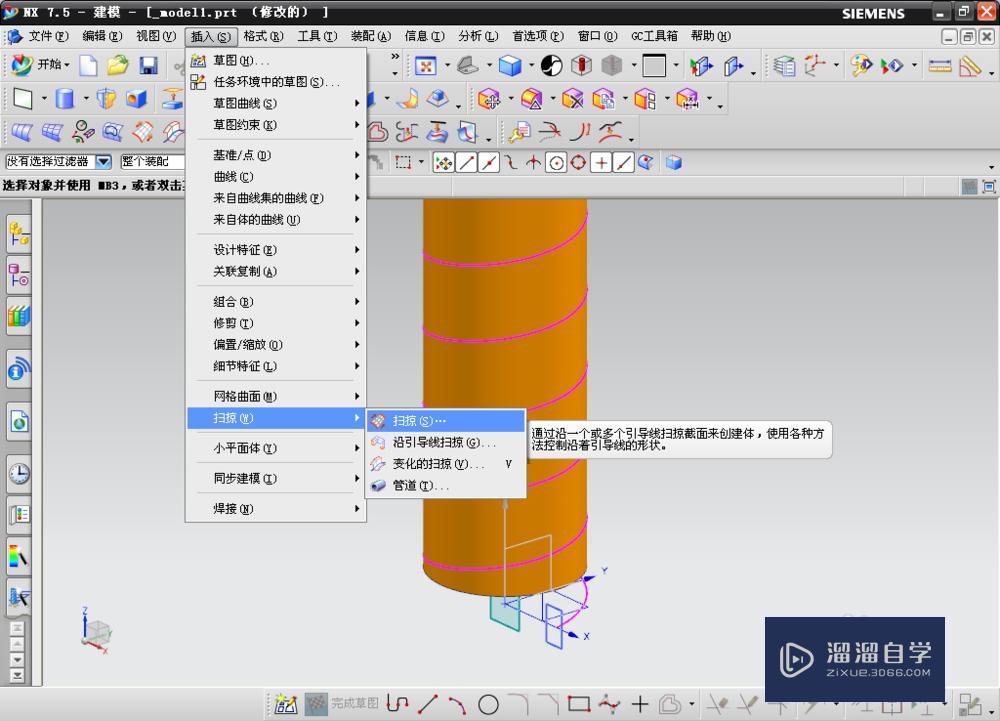The image size is (1000, 721).
Task: Toggle Existing Point snap option
Action: coord(601,163)
